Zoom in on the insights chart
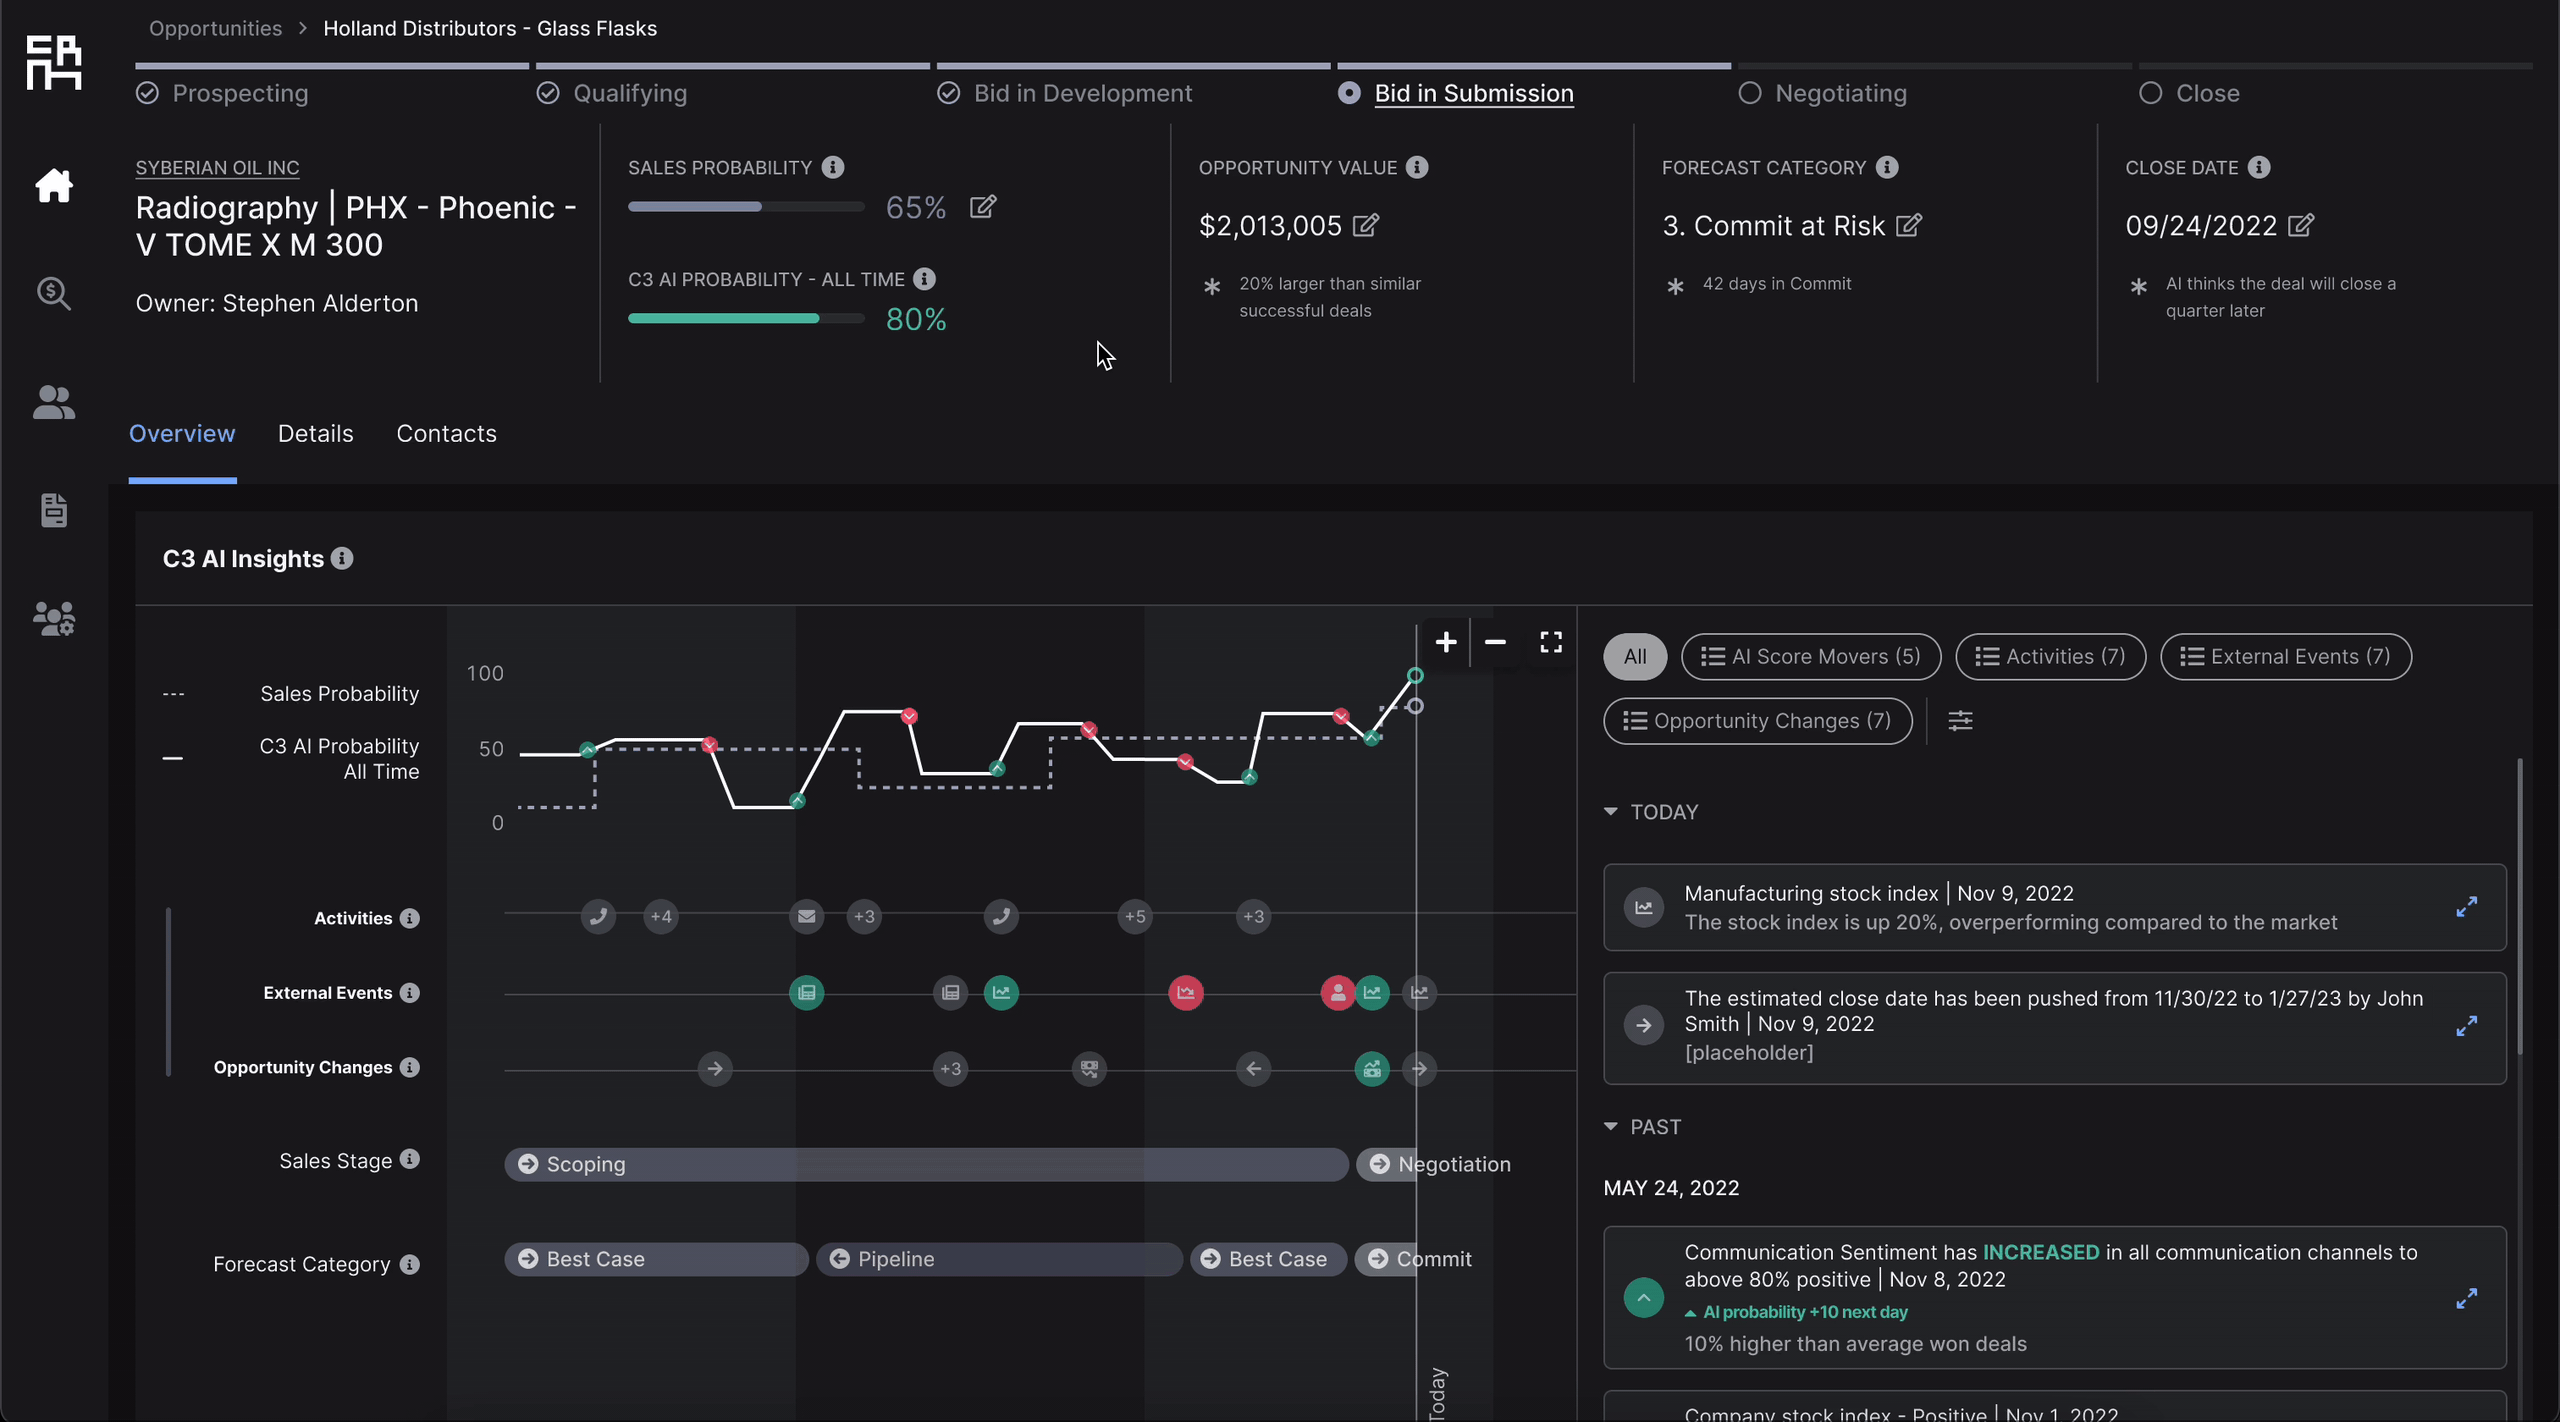Viewport: 2560px width, 1422px height. point(1446,642)
